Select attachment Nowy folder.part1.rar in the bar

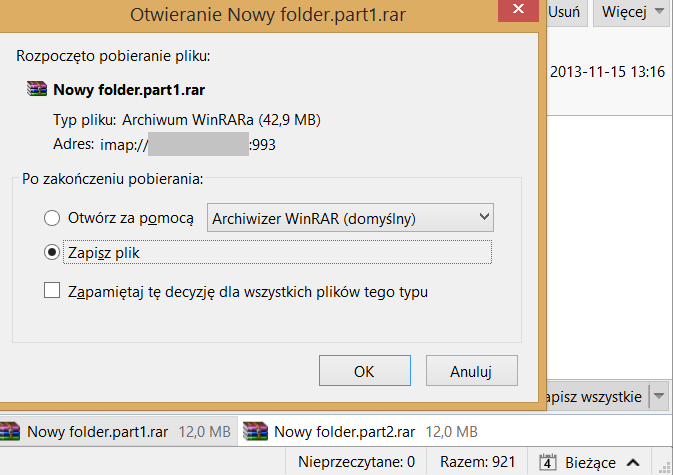(118, 431)
